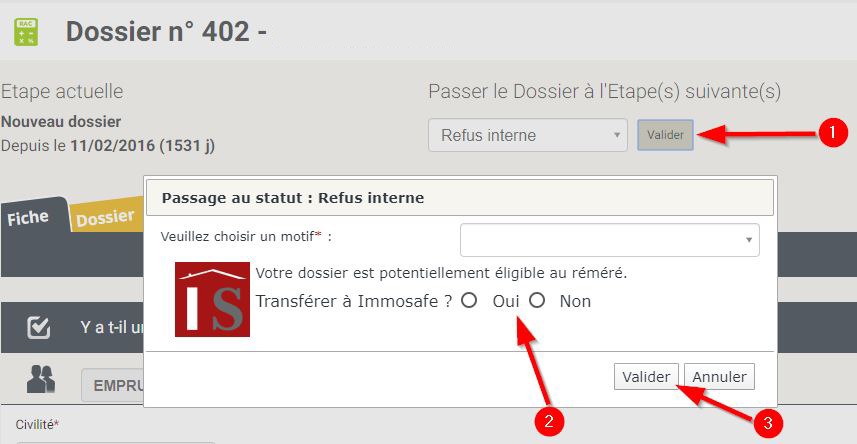
Task: Confirm with the dialog's Valider button
Action: click(646, 377)
